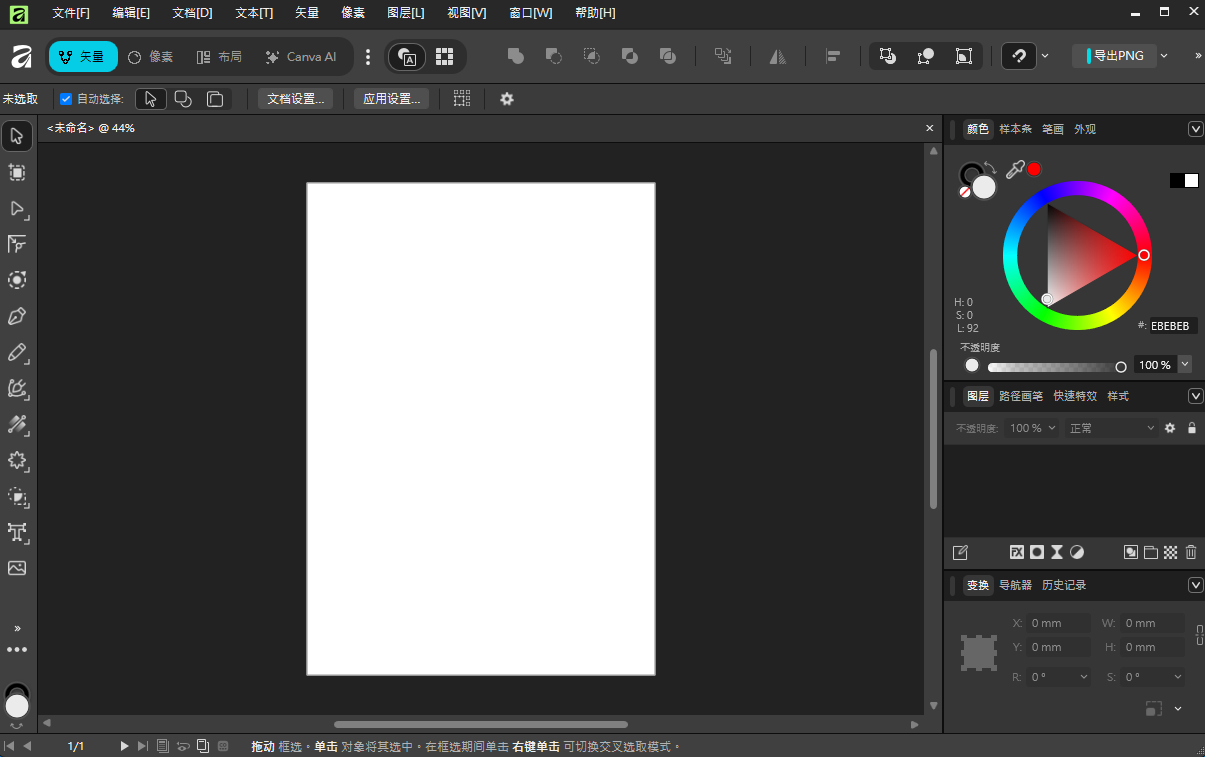Click the edit layer icon at the Layers panel bottom
The height and width of the screenshot is (757, 1205).
(x=960, y=552)
